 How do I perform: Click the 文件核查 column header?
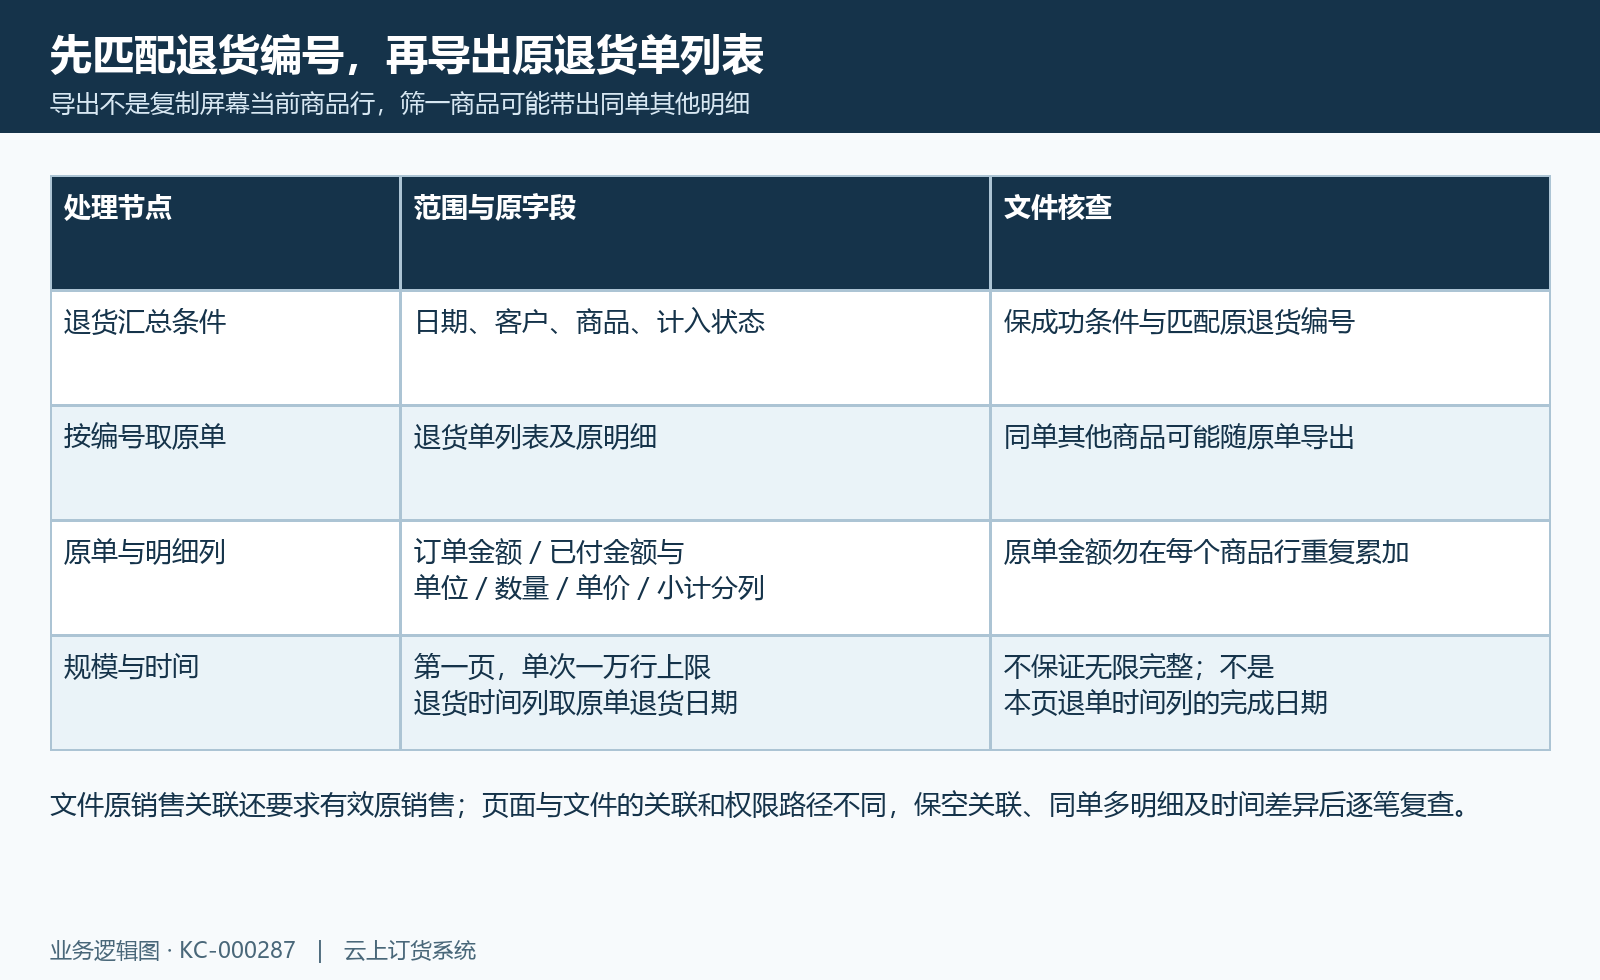click(1270, 233)
